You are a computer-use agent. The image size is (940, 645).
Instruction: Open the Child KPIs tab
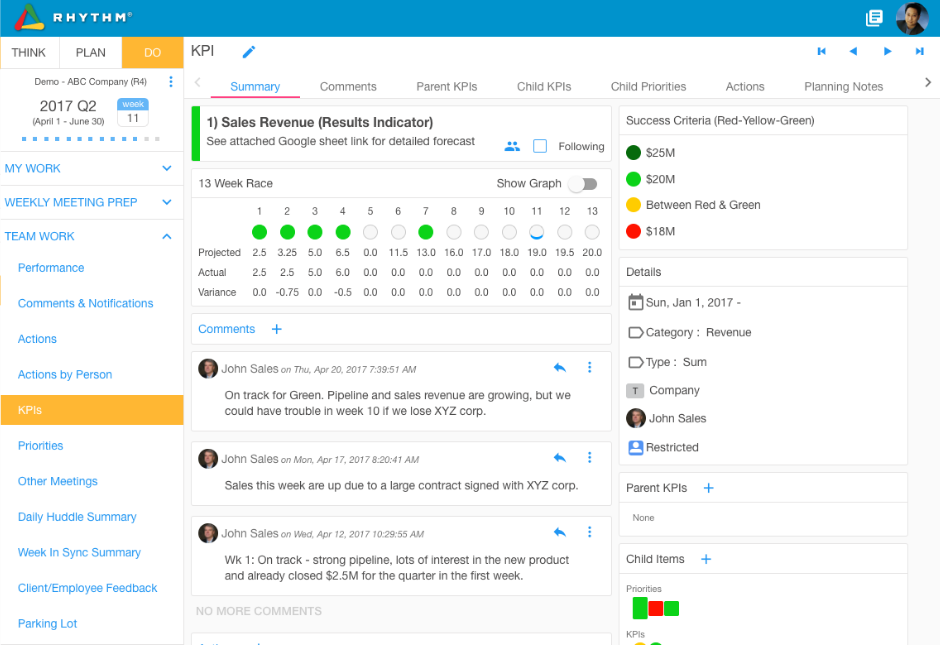pyautogui.click(x=544, y=86)
